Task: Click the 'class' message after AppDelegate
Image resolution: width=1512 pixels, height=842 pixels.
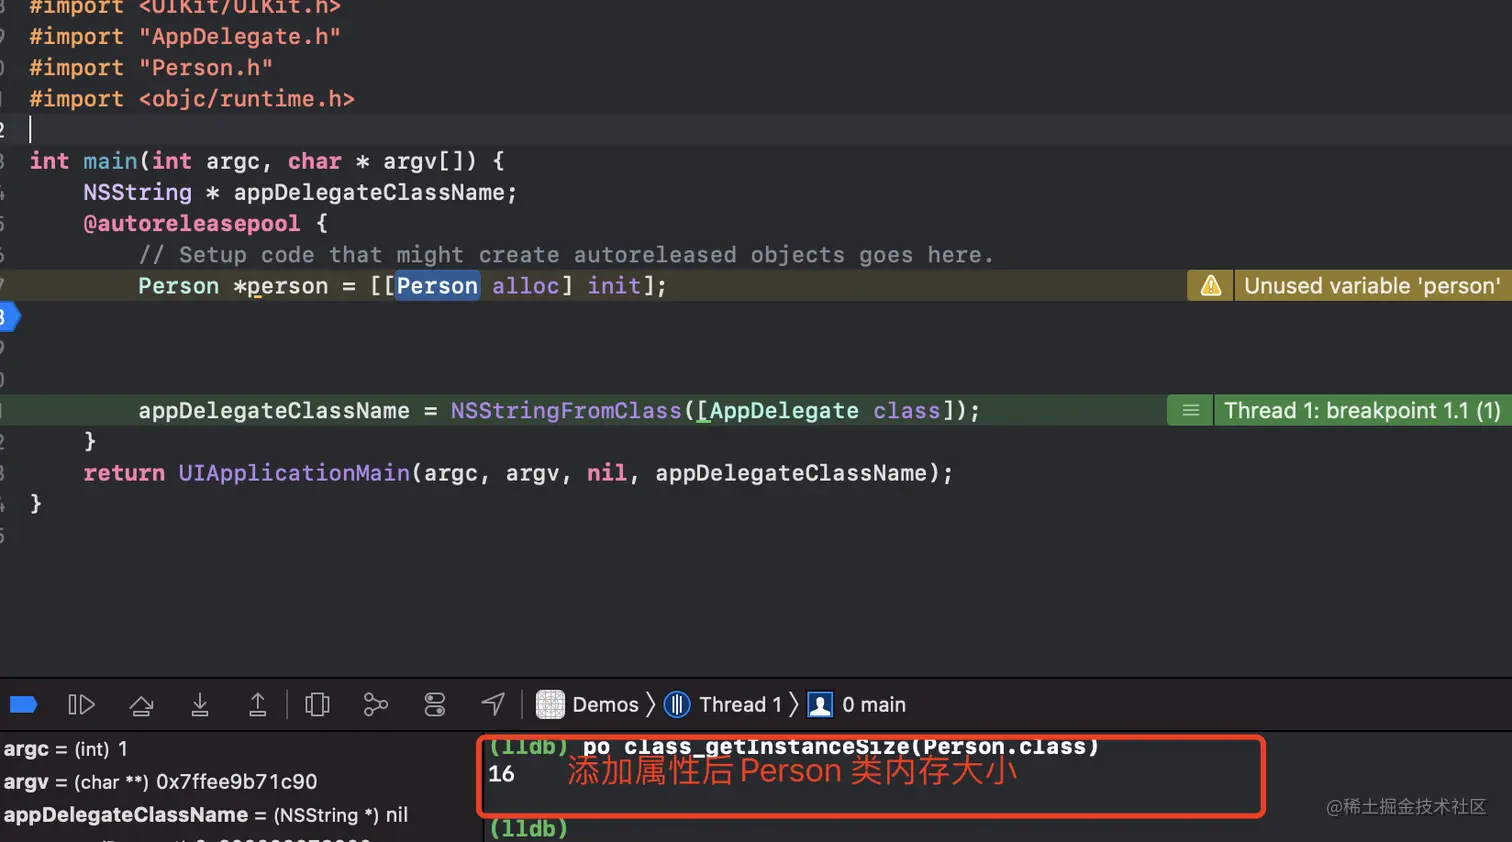Action: click(907, 411)
